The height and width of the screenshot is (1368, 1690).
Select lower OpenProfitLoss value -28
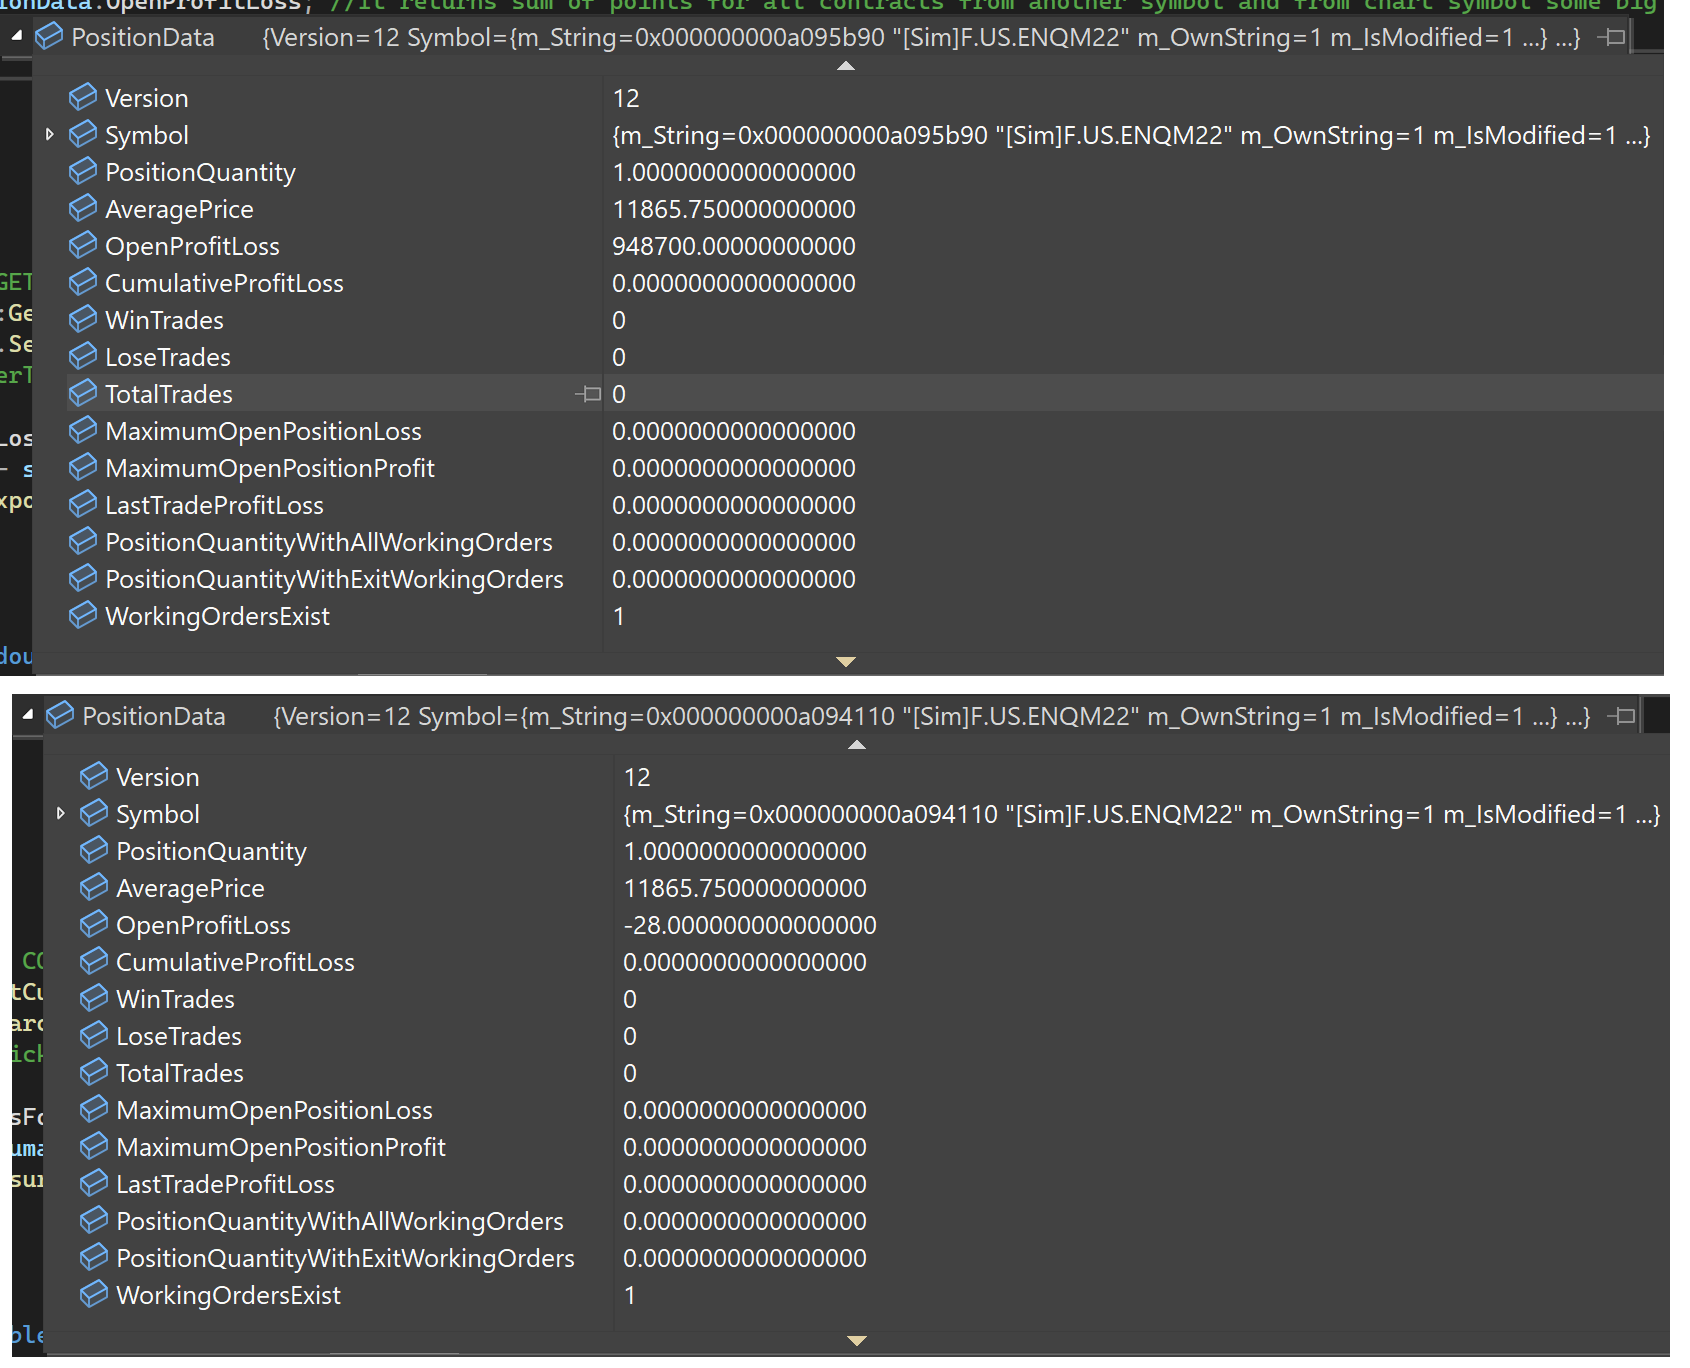click(750, 925)
